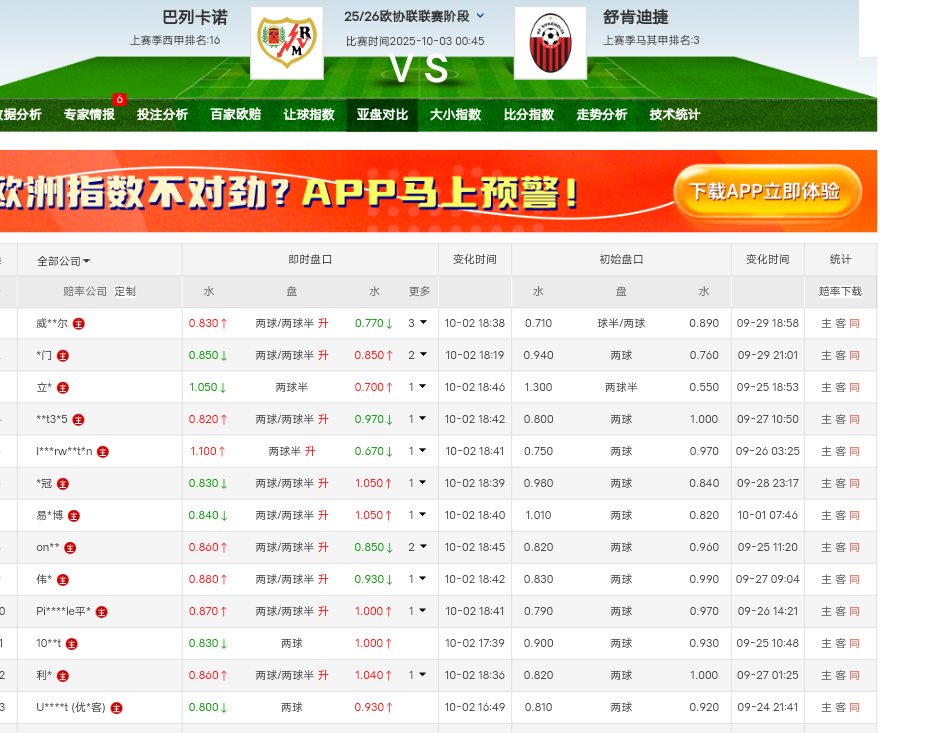Click the 下载APP立即体验 button
The height and width of the screenshot is (733, 925).
tap(767, 191)
